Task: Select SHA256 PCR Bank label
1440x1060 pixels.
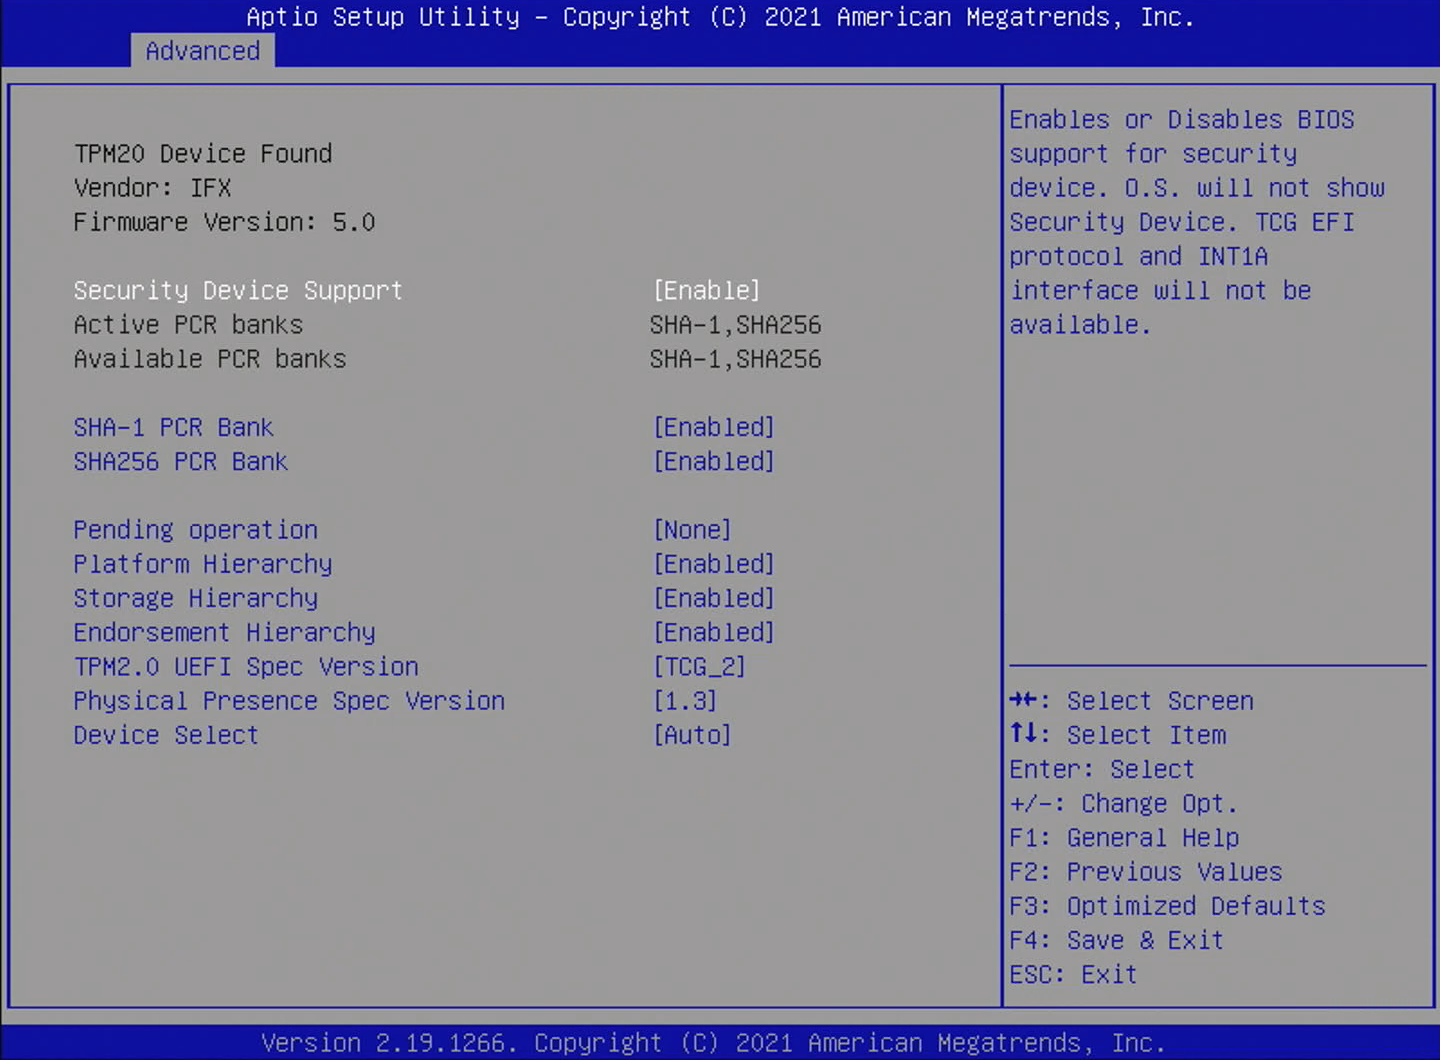Action: click(x=180, y=462)
